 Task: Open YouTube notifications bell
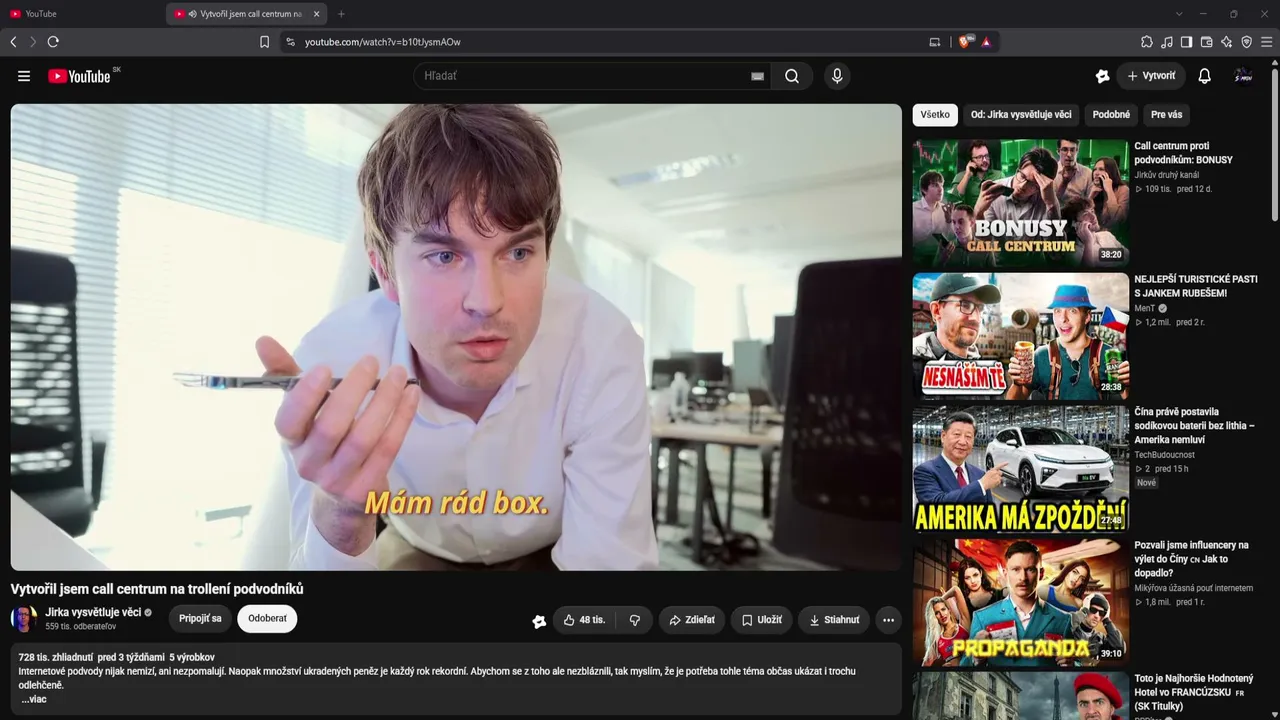click(1205, 76)
